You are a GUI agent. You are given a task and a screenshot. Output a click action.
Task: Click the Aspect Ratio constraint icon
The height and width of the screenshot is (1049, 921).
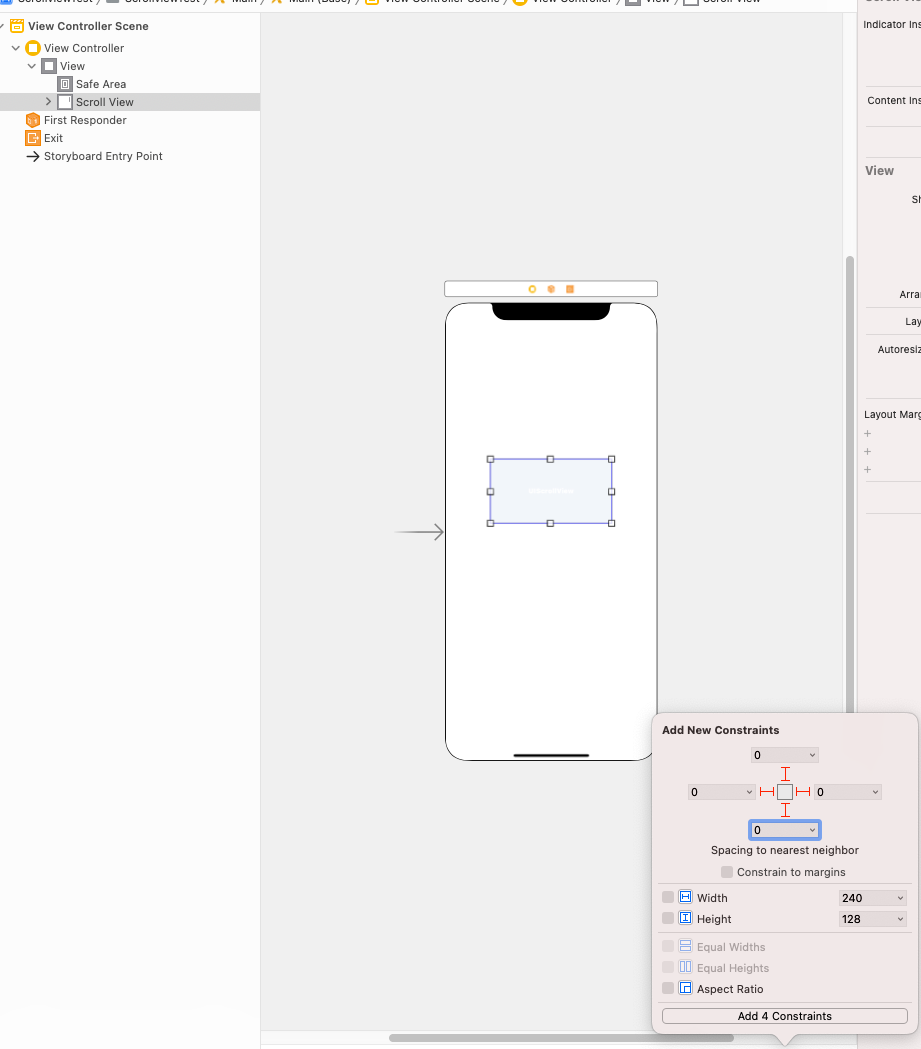[686, 988]
